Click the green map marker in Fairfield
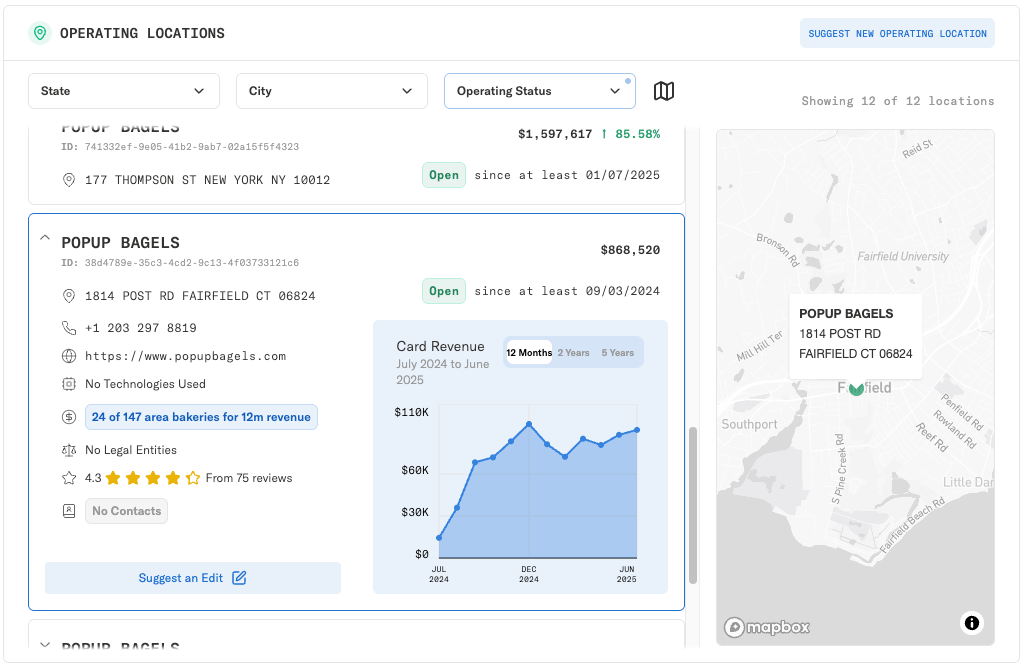 [856, 388]
